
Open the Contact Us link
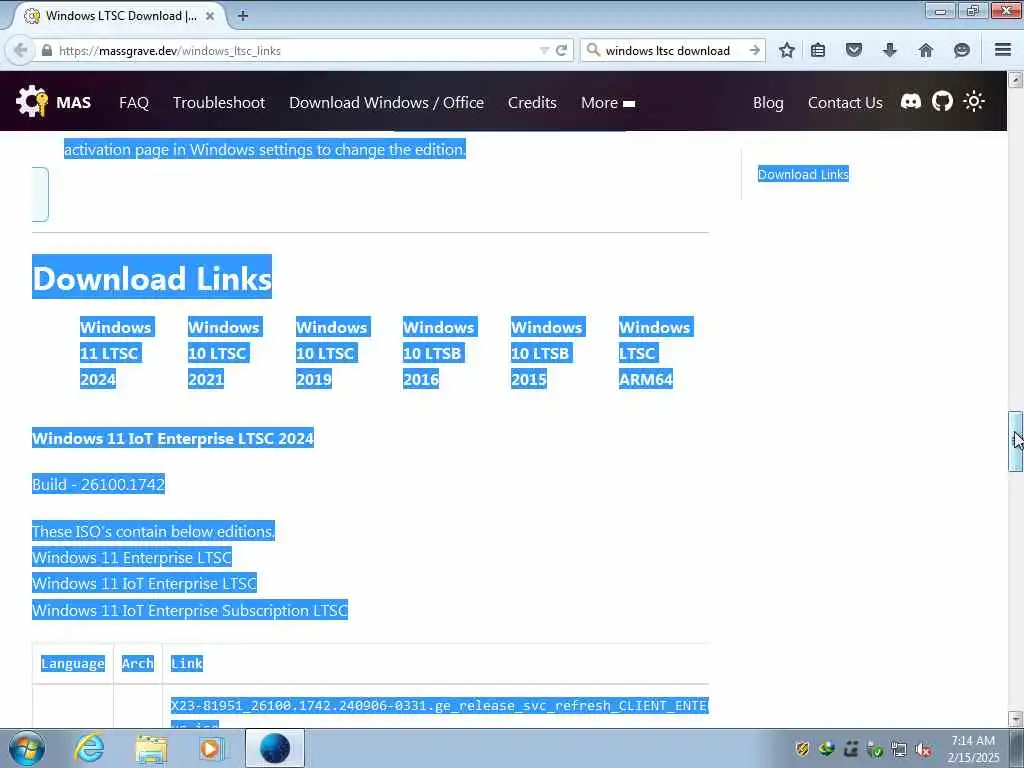click(845, 103)
